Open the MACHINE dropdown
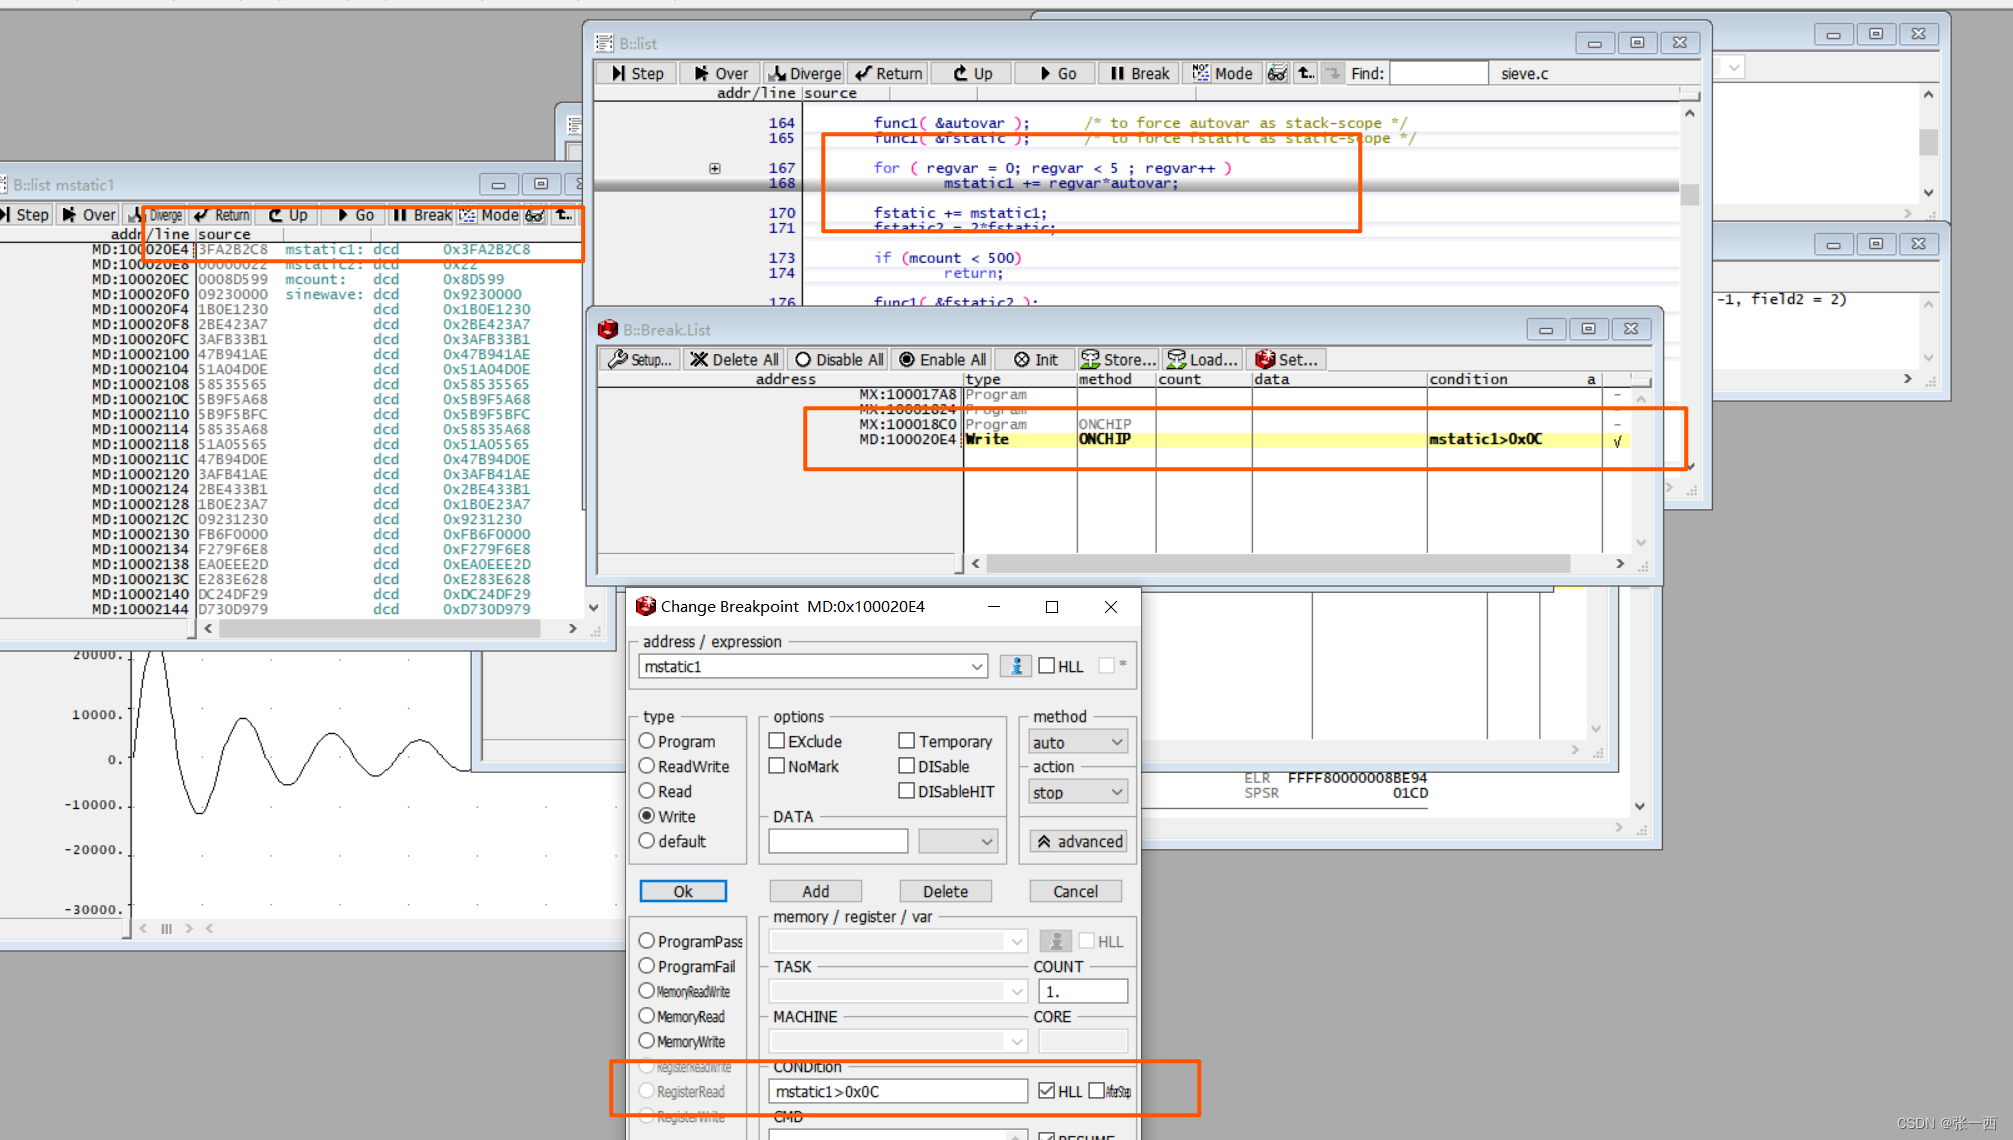 tap(1016, 1041)
